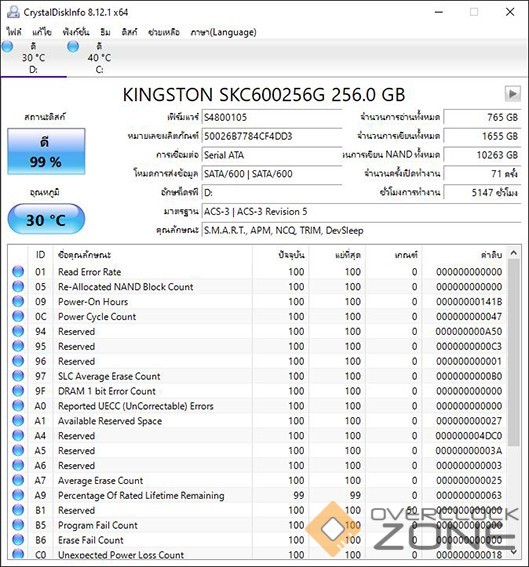This screenshot has width=529, height=567.
Task: Select the C: disk status icon at 40 °C
Action: (x=73, y=47)
